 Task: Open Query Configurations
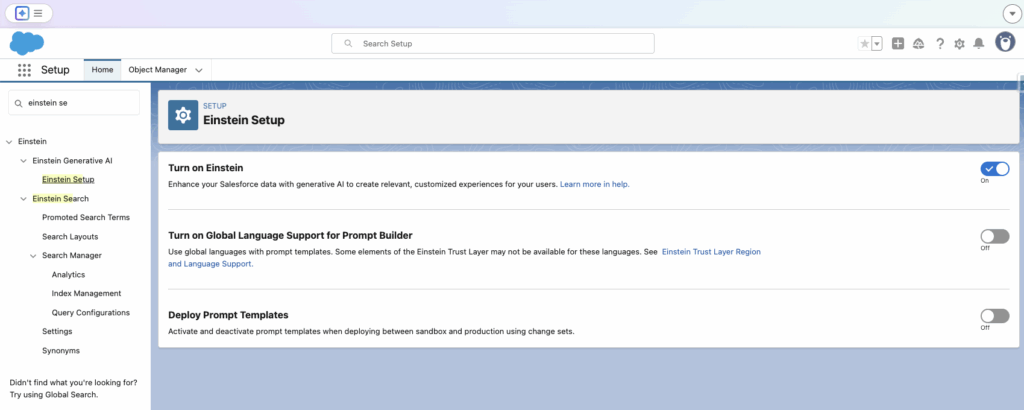click(x=91, y=313)
